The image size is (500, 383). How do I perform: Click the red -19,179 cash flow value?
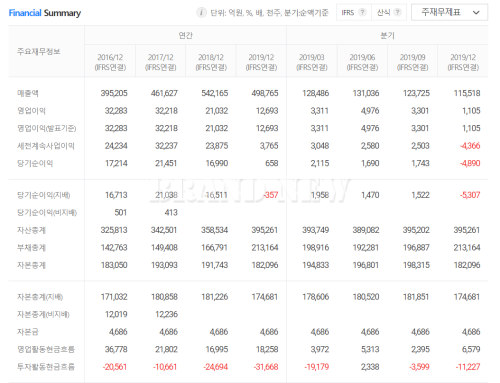317,367
